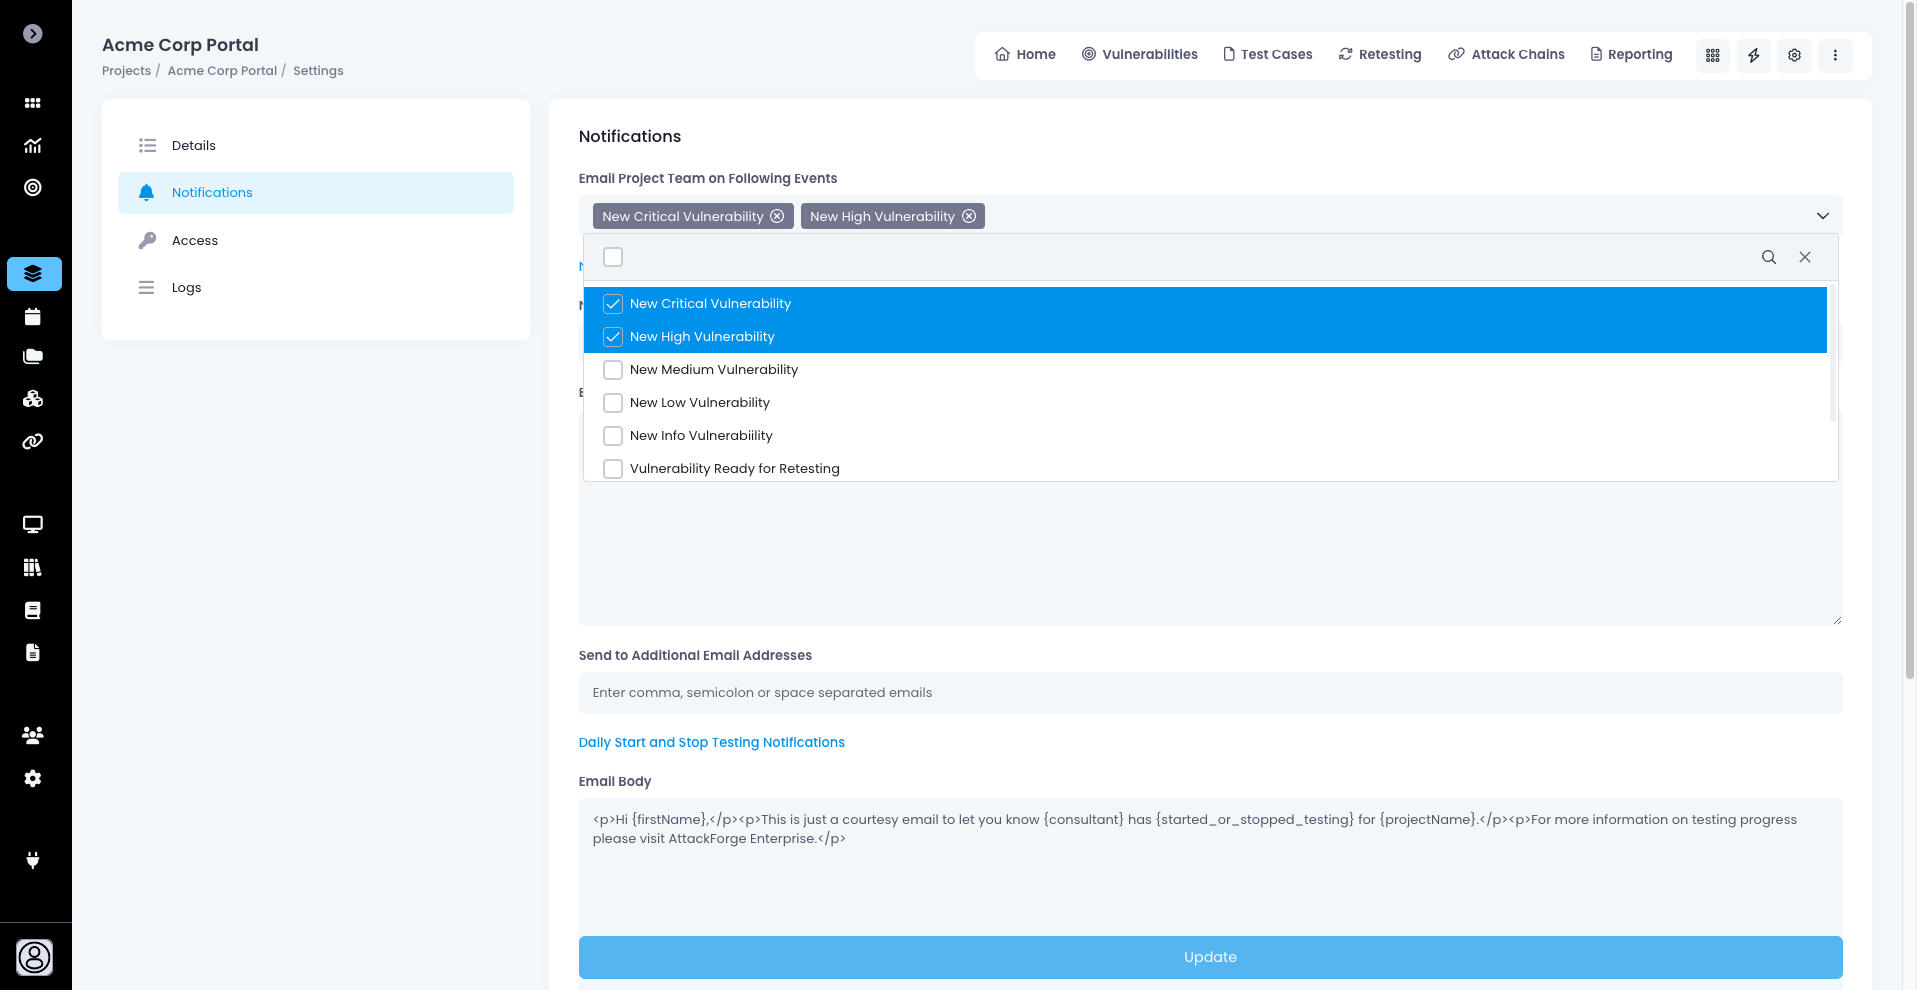The image size is (1917, 990).
Task: Check the New Medium Vulnerability option
Action: [613, 370]
